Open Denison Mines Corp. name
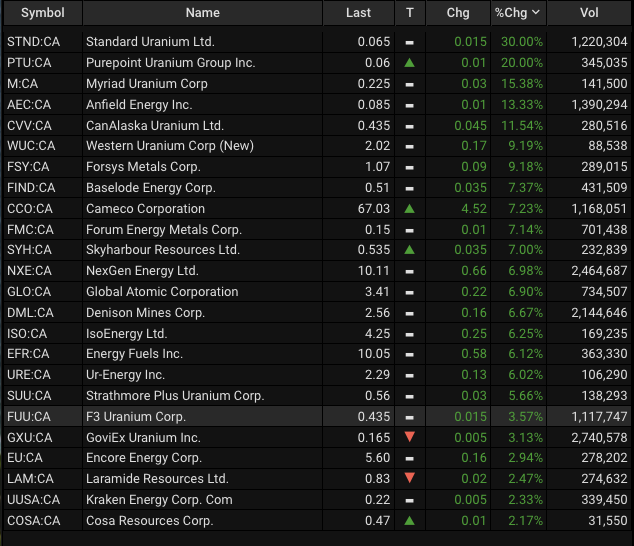This screenshot has width=634, height=546. pyautogui.click(x=146, y=313)
